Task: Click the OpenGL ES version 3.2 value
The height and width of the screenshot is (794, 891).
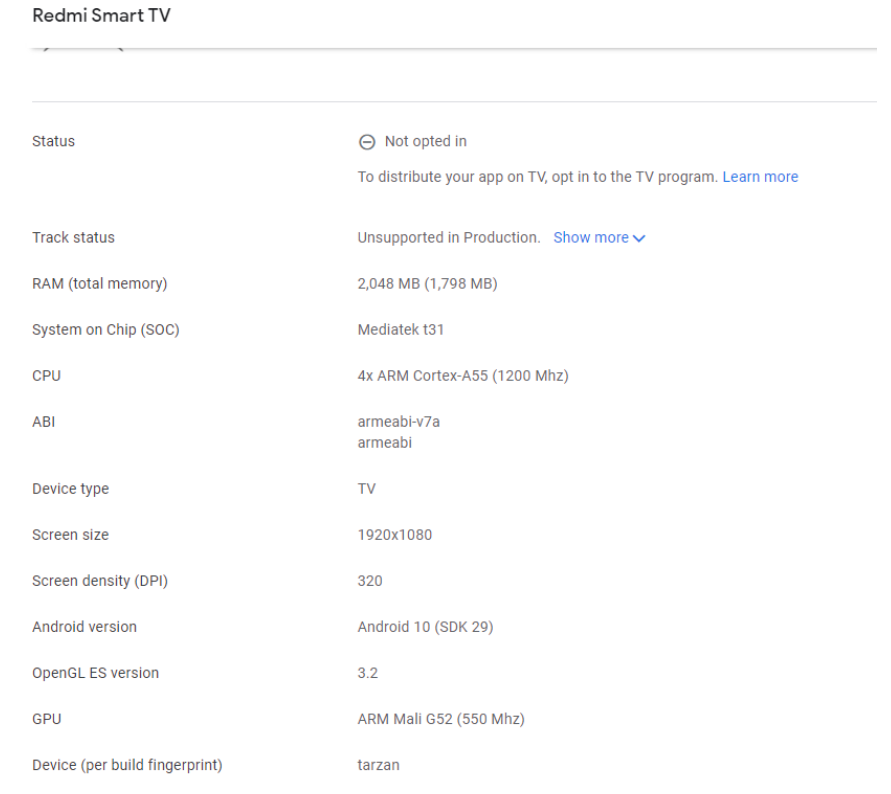Action: tap(368, 673)
